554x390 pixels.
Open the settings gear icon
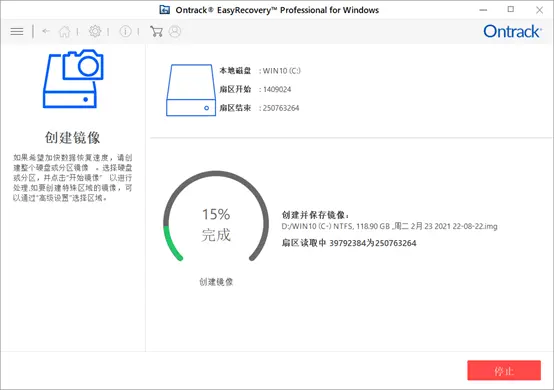[95, 31]
